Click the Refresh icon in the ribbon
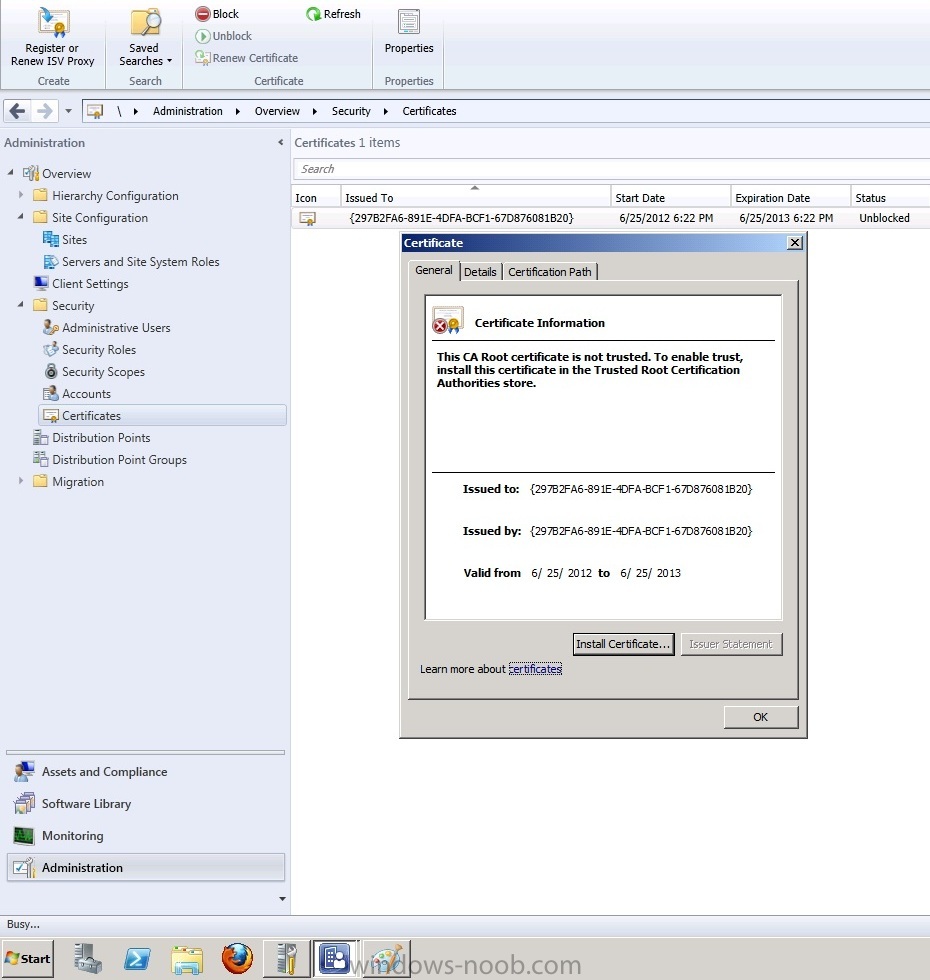The width and height of the screenshot is (930, 980). pyautogui.click(x=313, y=14)
